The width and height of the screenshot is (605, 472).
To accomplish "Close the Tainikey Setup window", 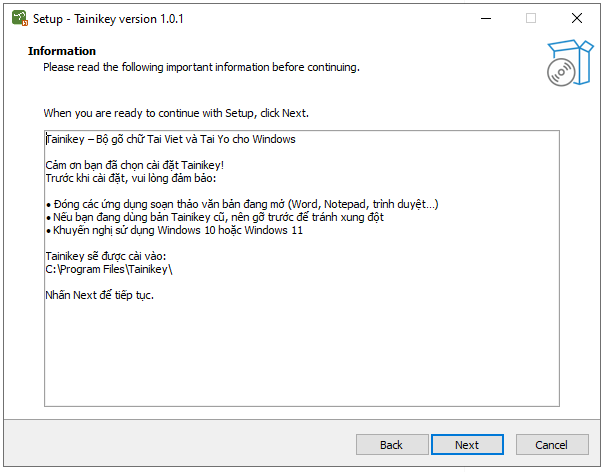I will (577, 18).
